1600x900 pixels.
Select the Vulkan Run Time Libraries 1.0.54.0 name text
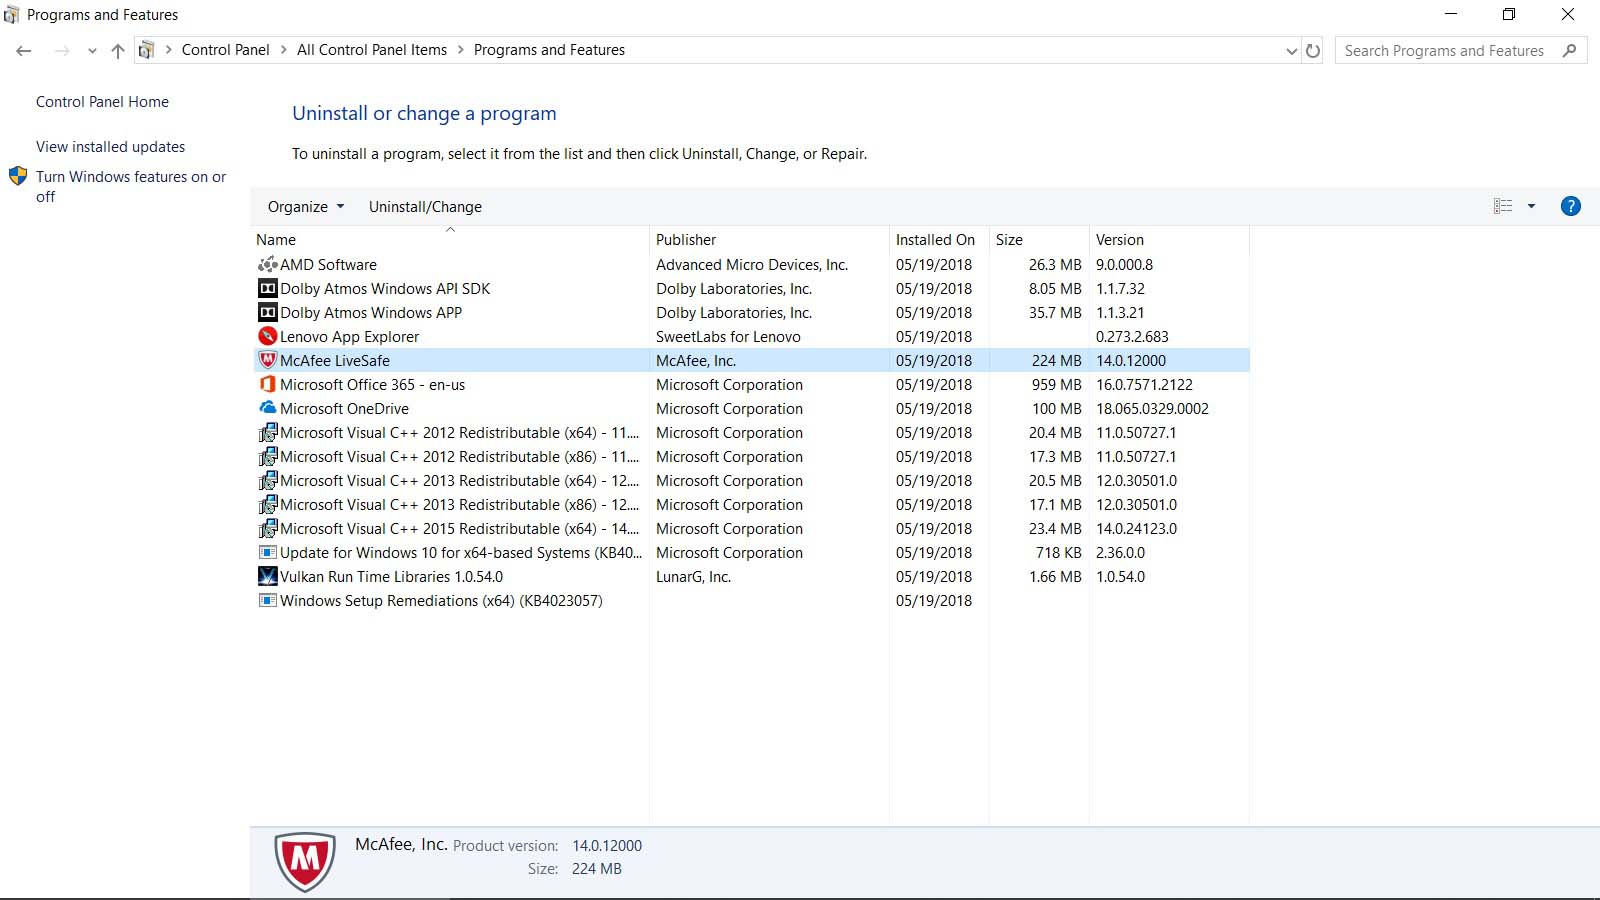[x=391, y=577]
